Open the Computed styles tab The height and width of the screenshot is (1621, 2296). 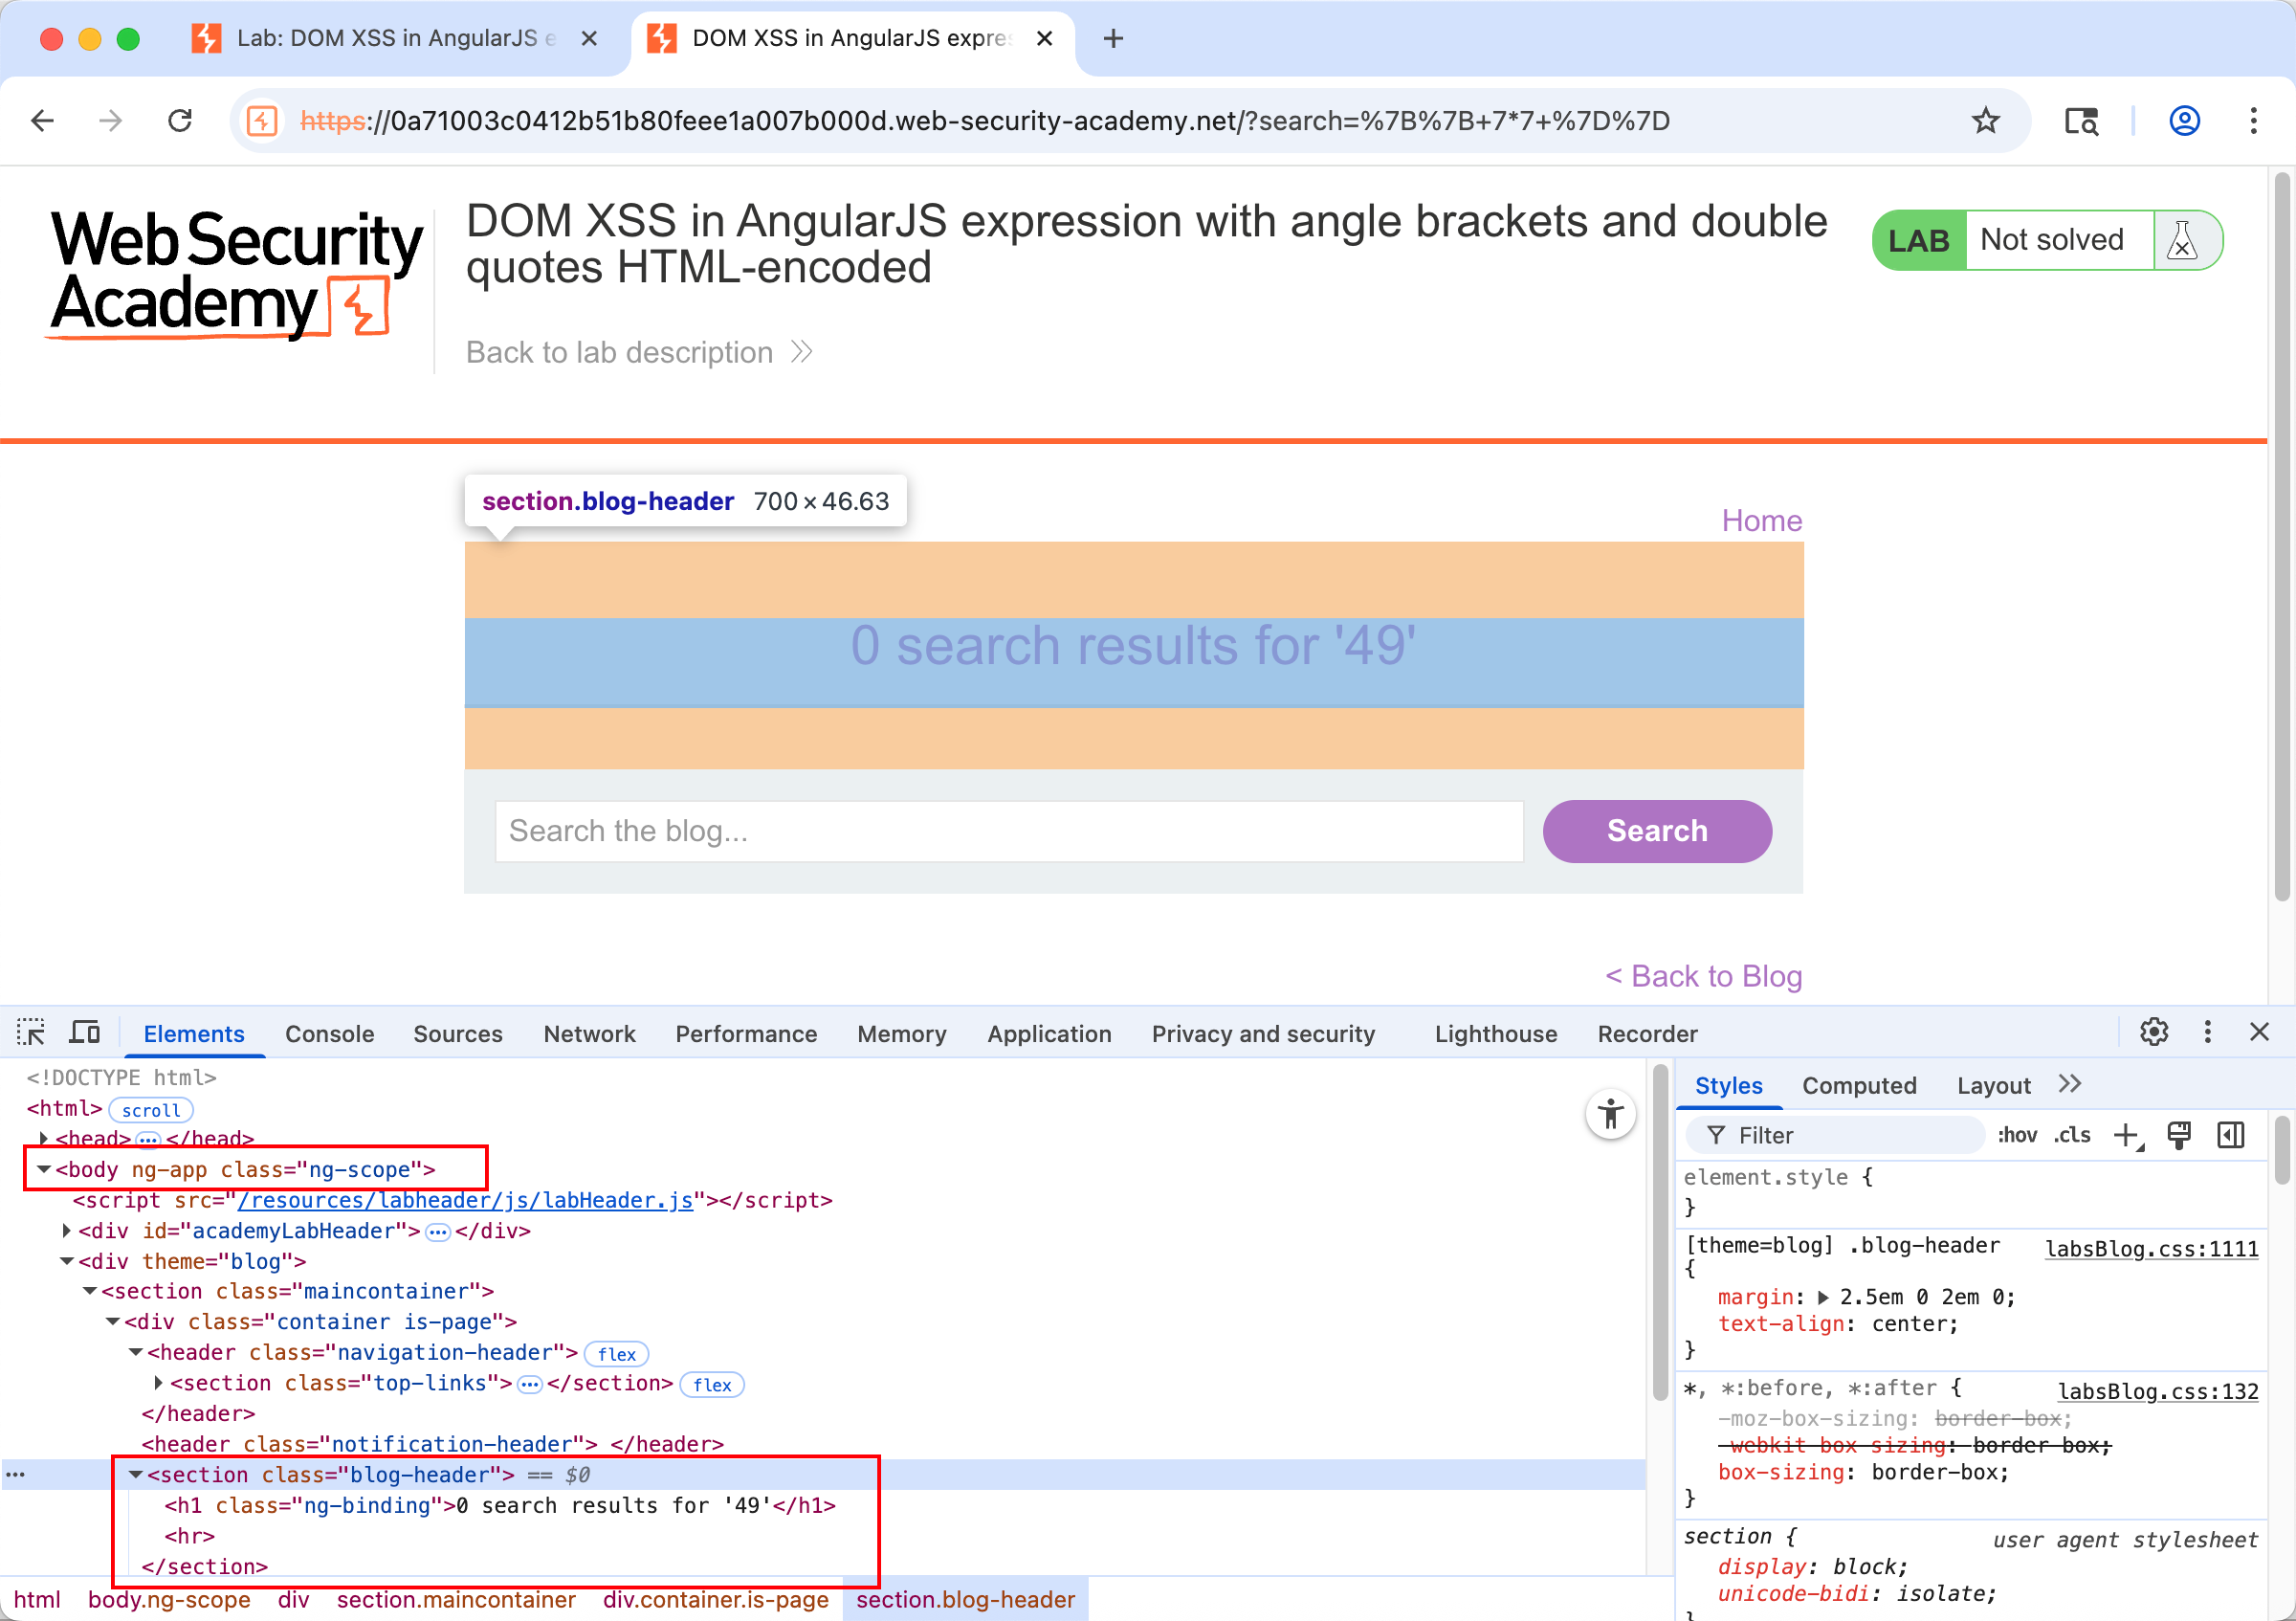click(x=1860, y=1085)
